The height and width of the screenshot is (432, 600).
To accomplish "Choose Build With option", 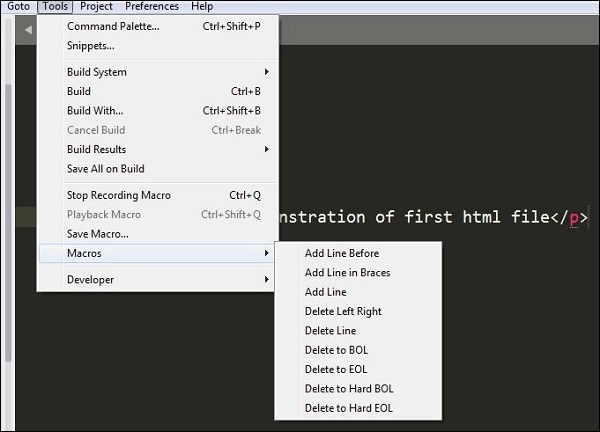I will (x=95, y=111).
